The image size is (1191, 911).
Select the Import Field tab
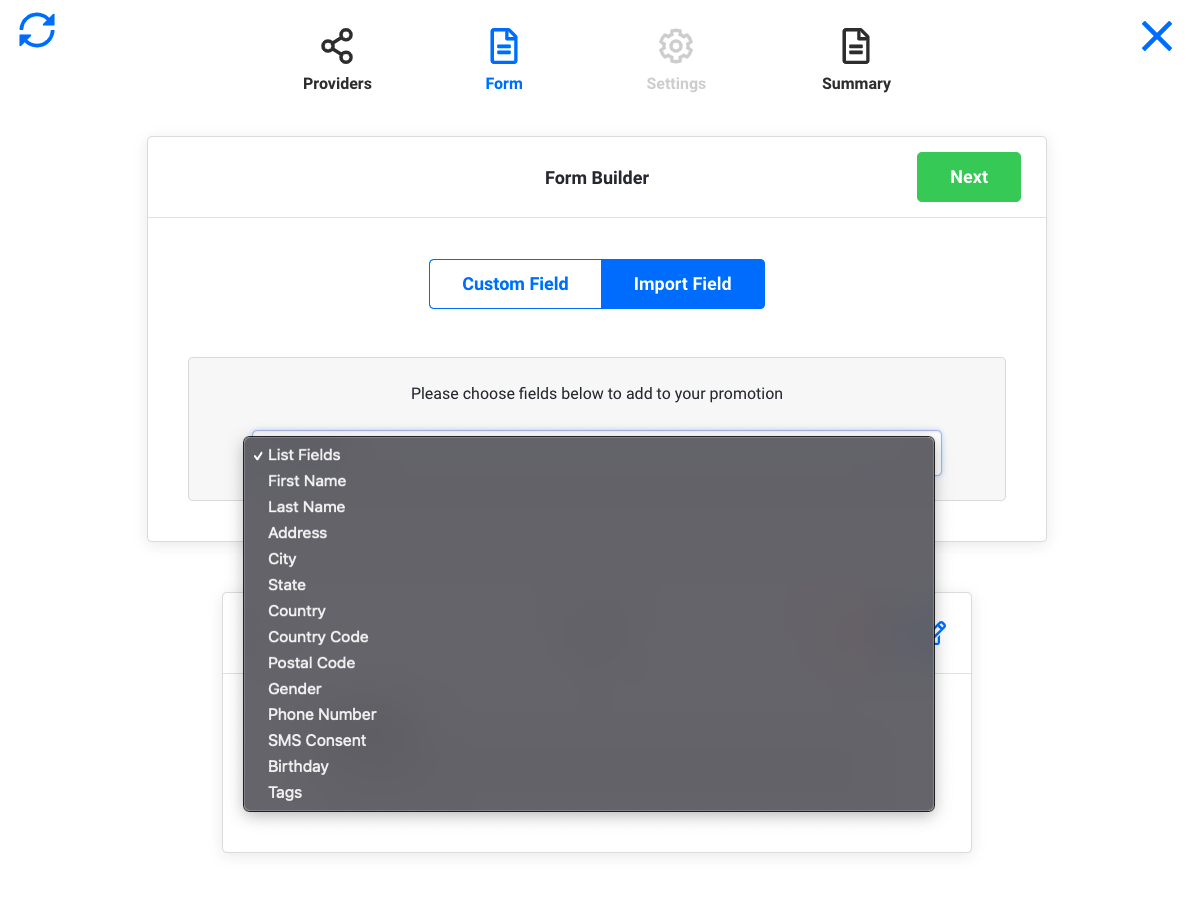pyautogui.click(x=683, y=284)
